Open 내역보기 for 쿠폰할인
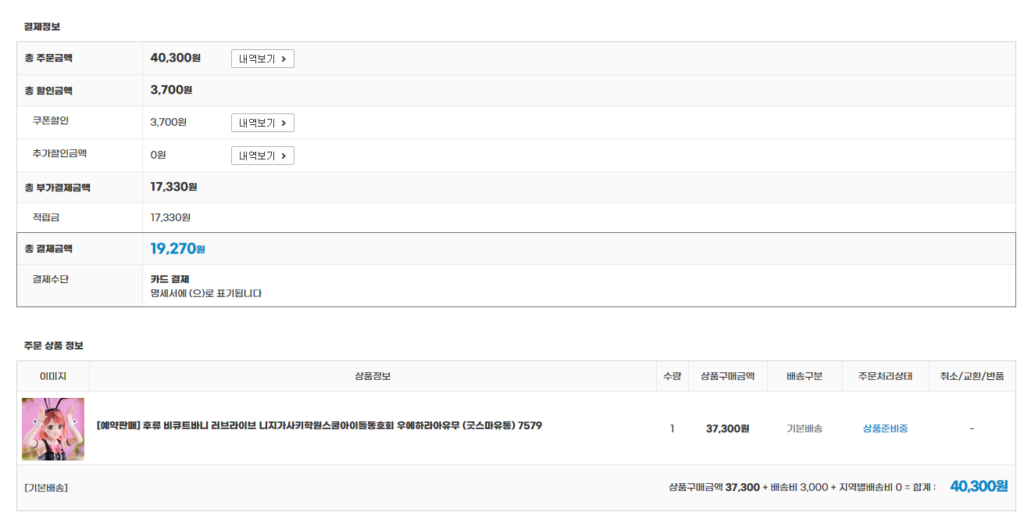The width and height of the screenshot is (1024, 523). 263,123
